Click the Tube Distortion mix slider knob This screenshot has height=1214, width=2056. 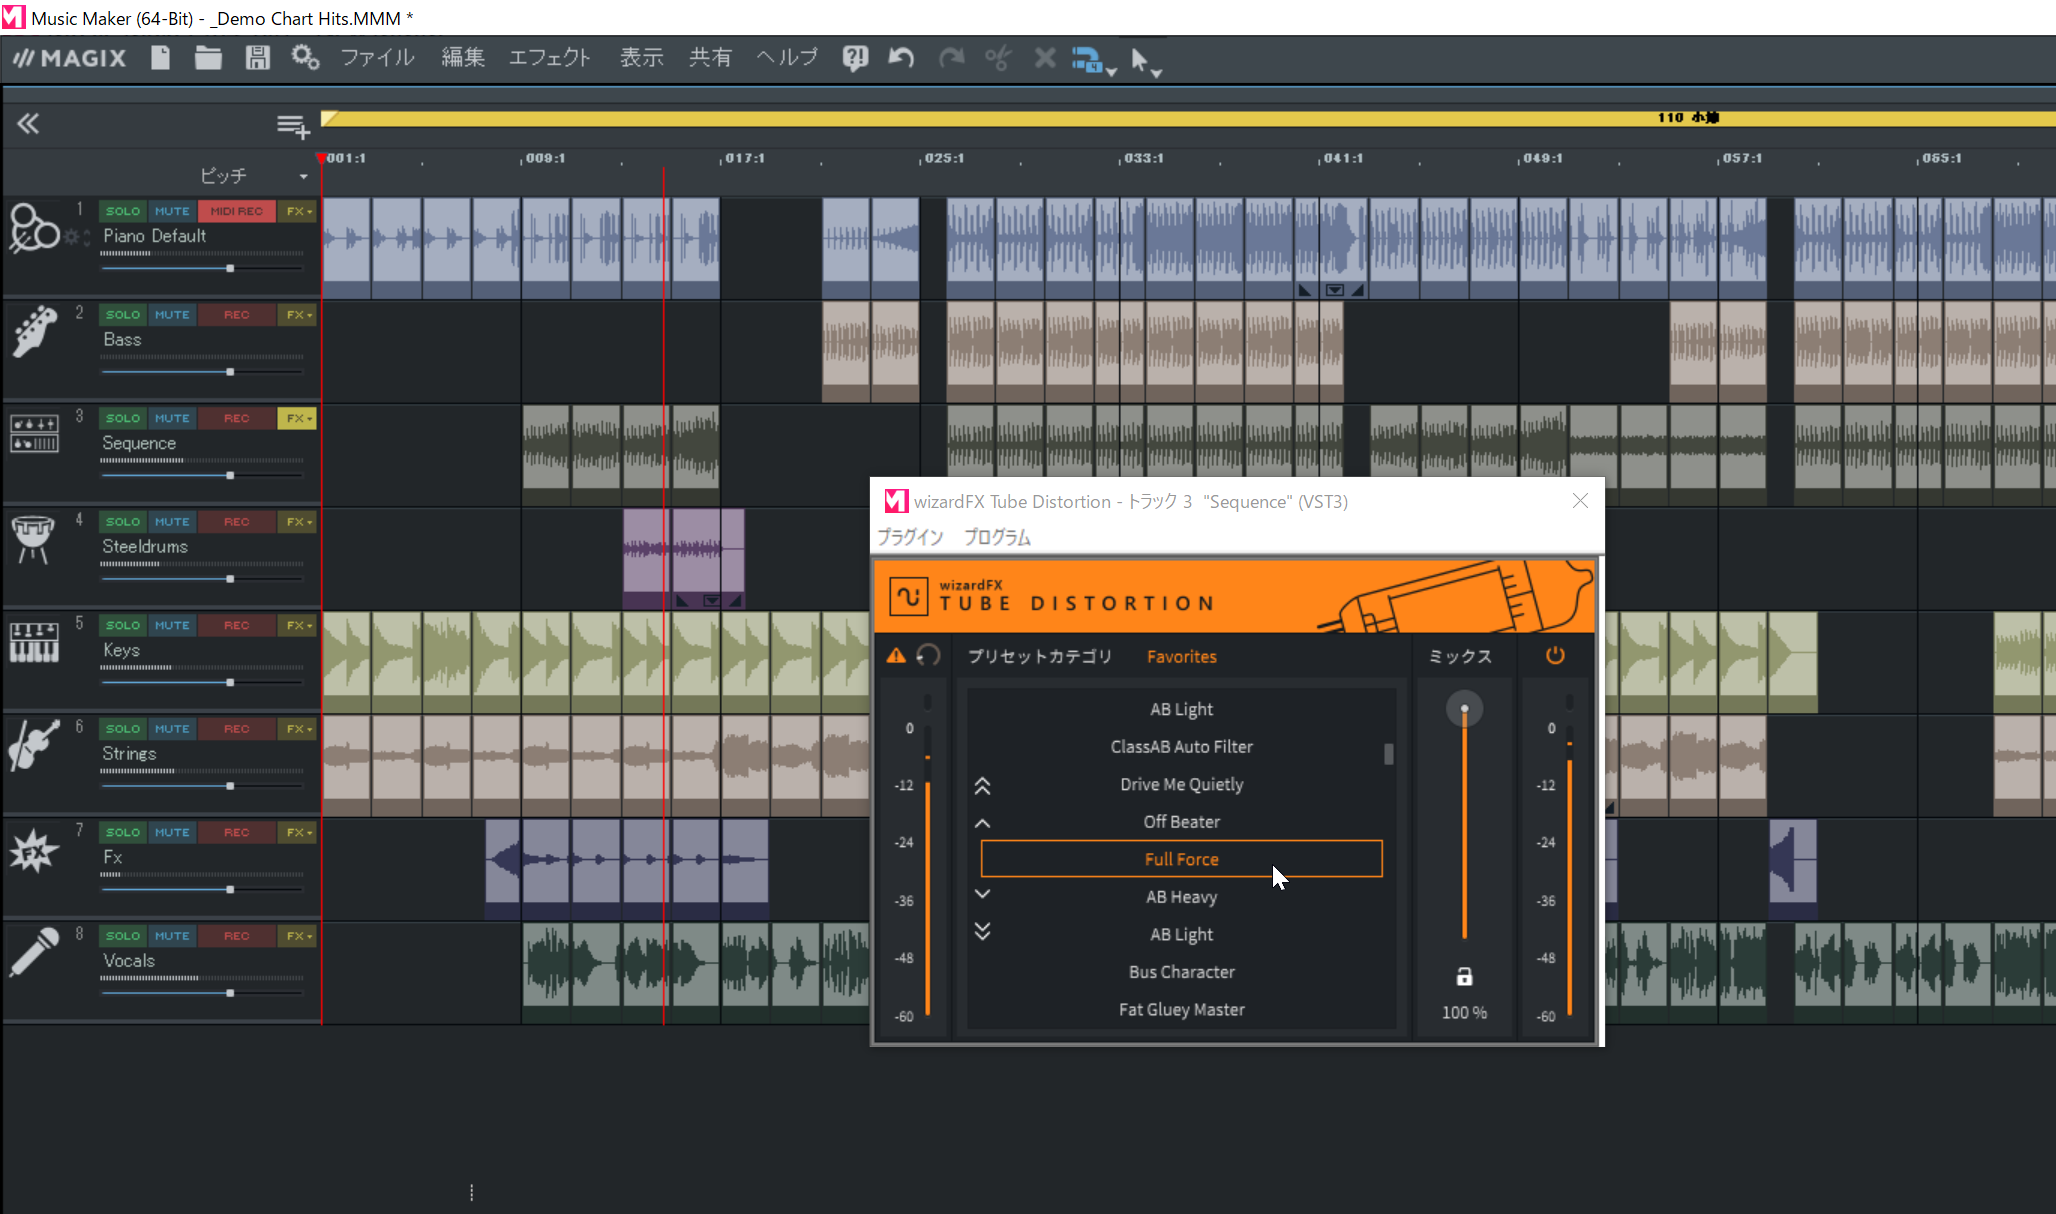point(1464,709)
